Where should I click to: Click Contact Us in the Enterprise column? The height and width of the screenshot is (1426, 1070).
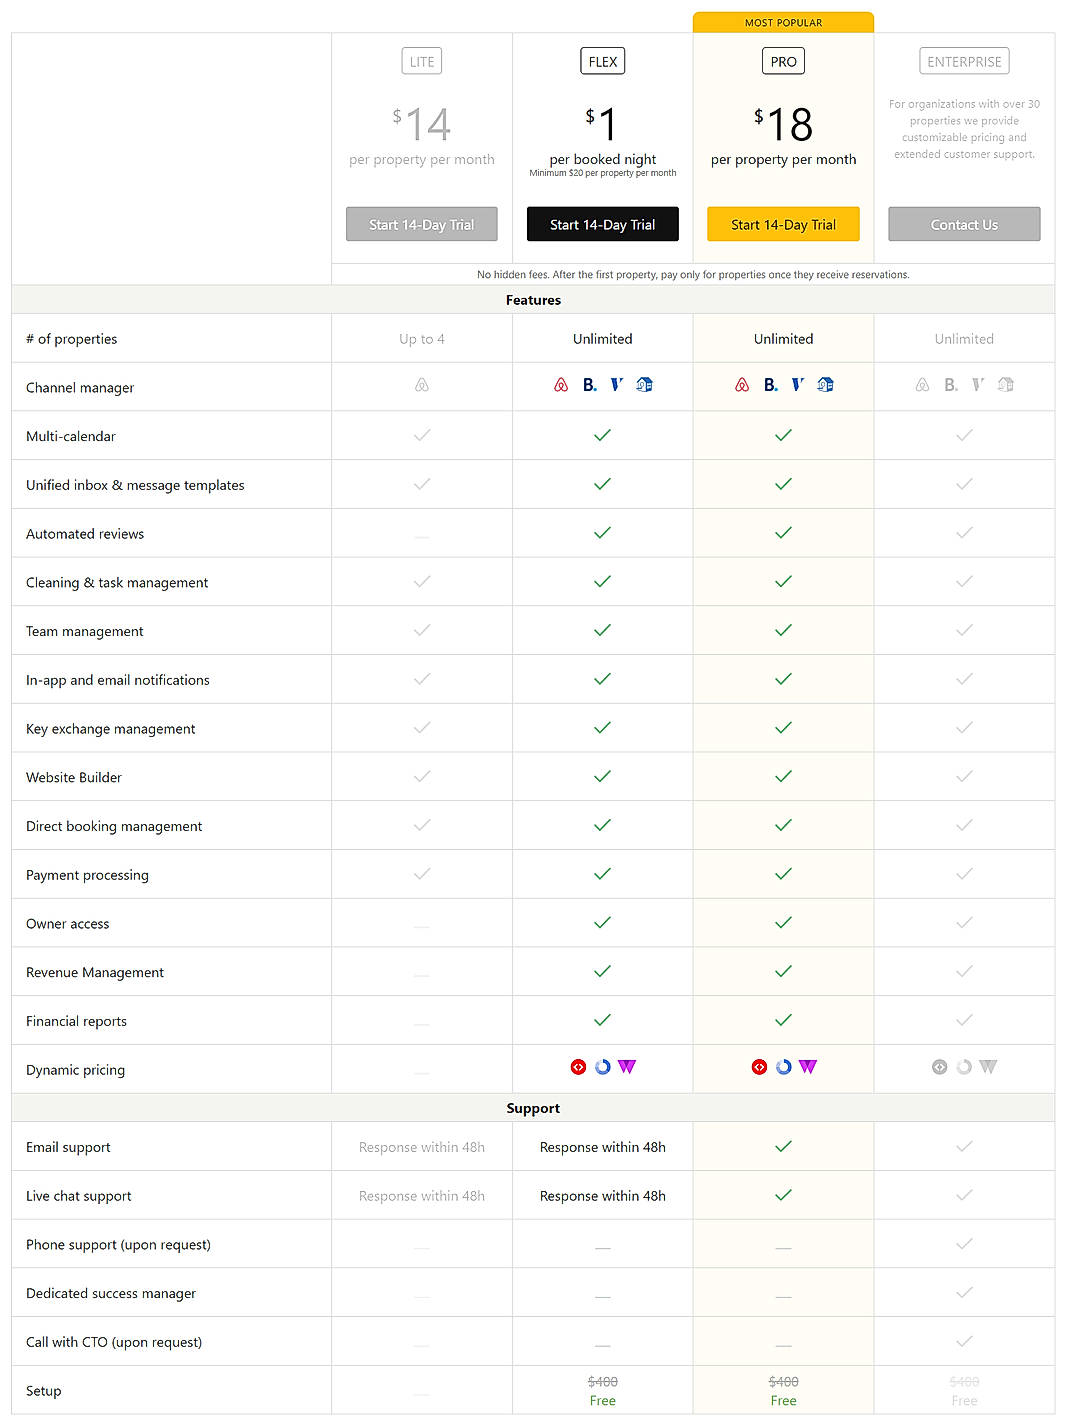click(963, 224)
